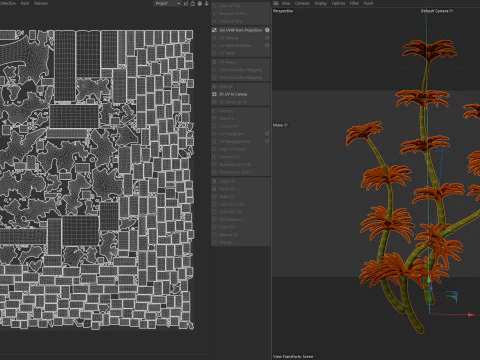This screenshot has width=480, height=360.
Task: Click the green Y-axis arrow of gizmo
Action: coord(429,279)
